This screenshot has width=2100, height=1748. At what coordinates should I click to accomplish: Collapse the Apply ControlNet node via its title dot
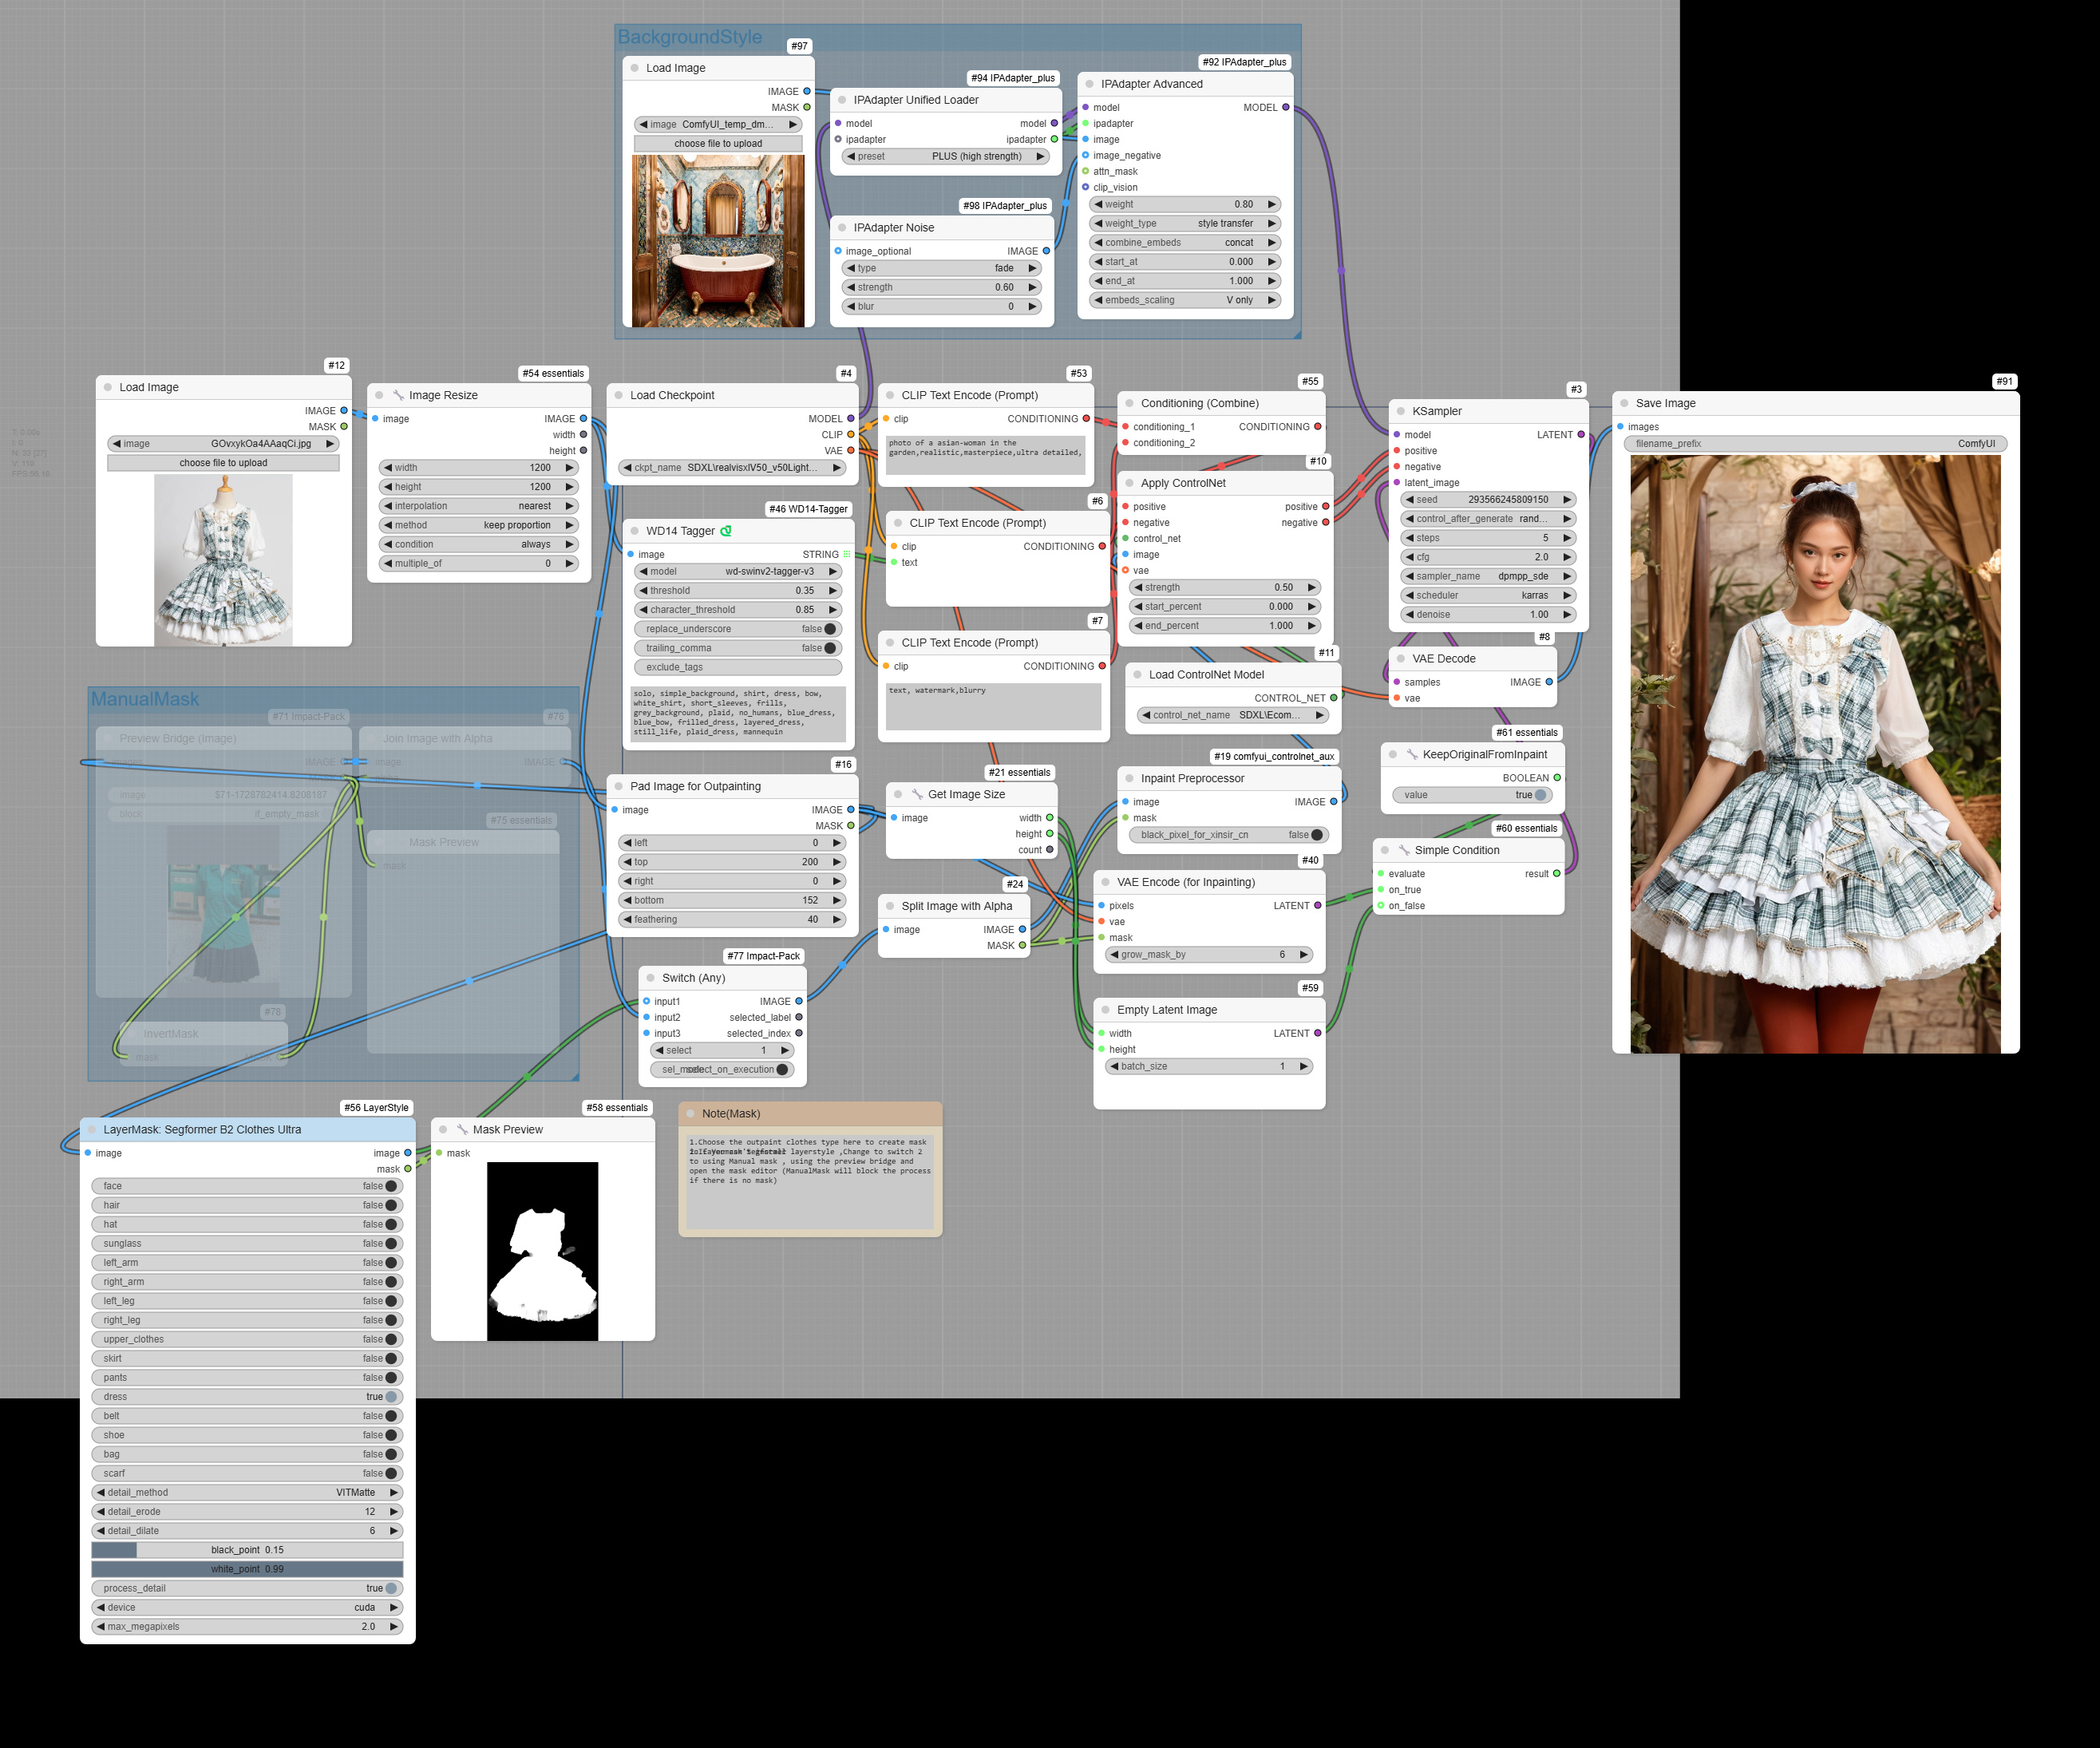point(1129,483)
